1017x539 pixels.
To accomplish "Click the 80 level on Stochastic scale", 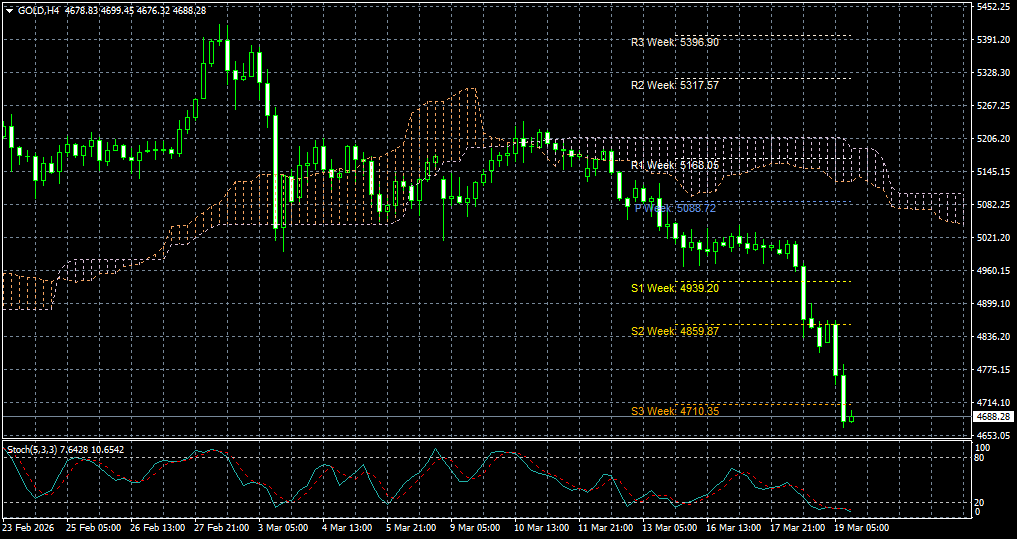I will [981, 458].
